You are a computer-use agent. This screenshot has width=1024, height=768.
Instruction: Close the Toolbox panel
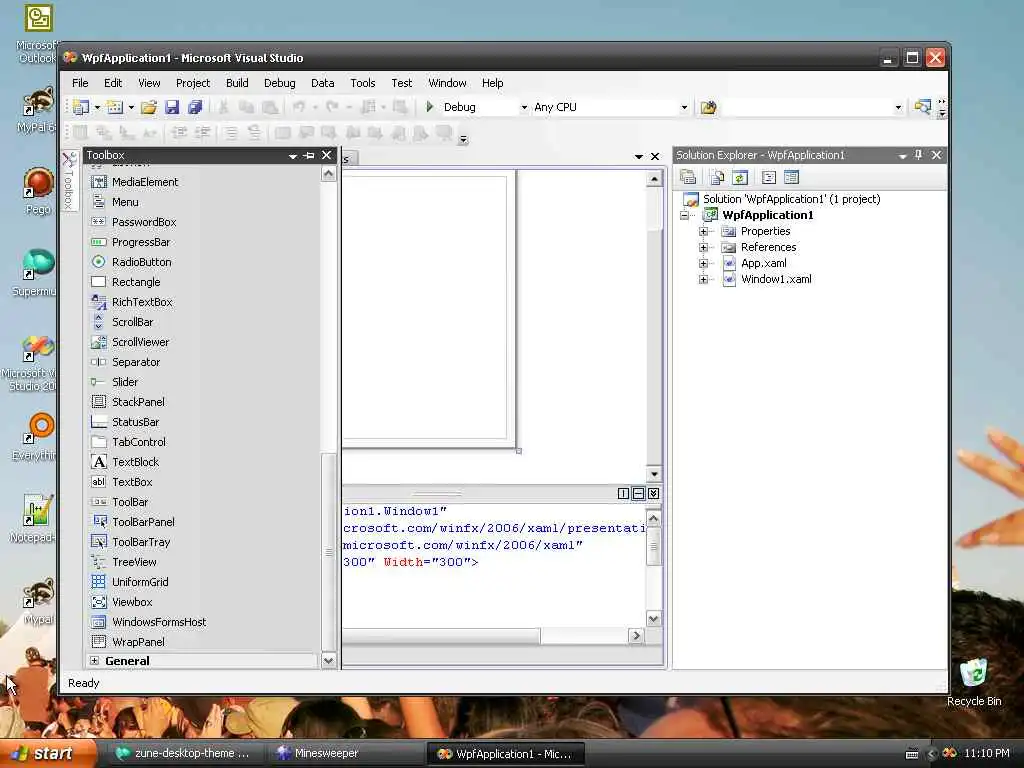coord(327,155)
